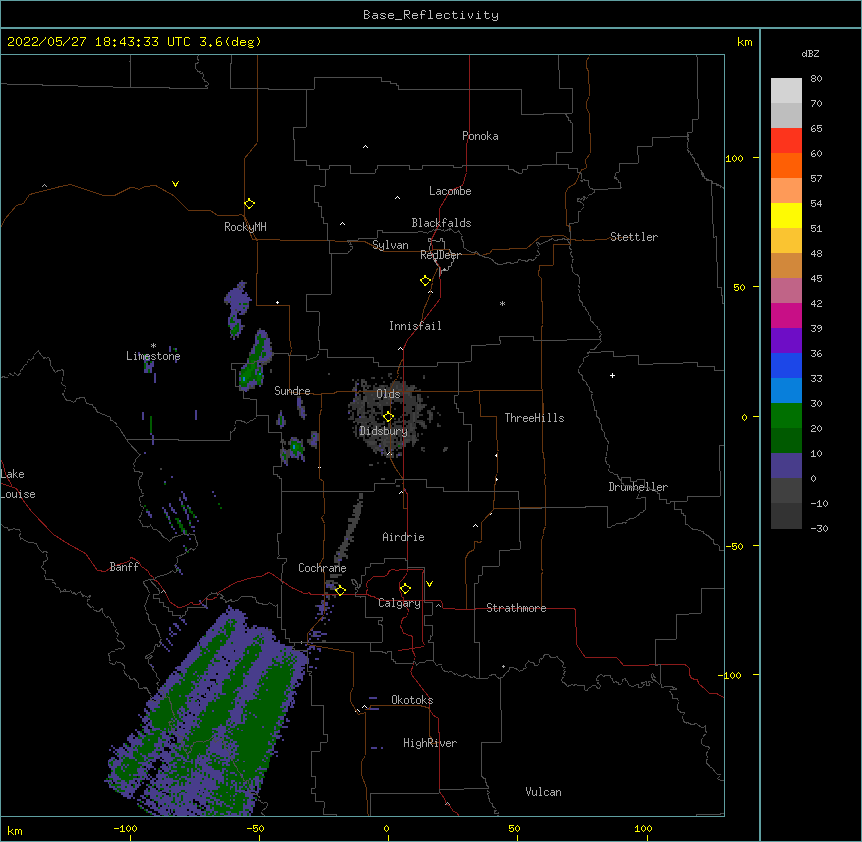Click the Sundre town label
The image size is (862, 842).
pyautogui.click(x=292, y=391)
